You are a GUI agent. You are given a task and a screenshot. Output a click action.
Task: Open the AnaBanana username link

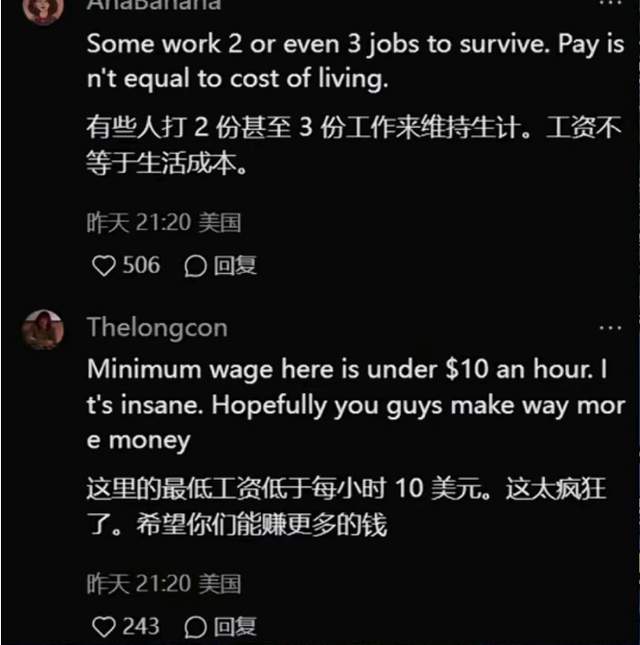[x=154, y=5]
